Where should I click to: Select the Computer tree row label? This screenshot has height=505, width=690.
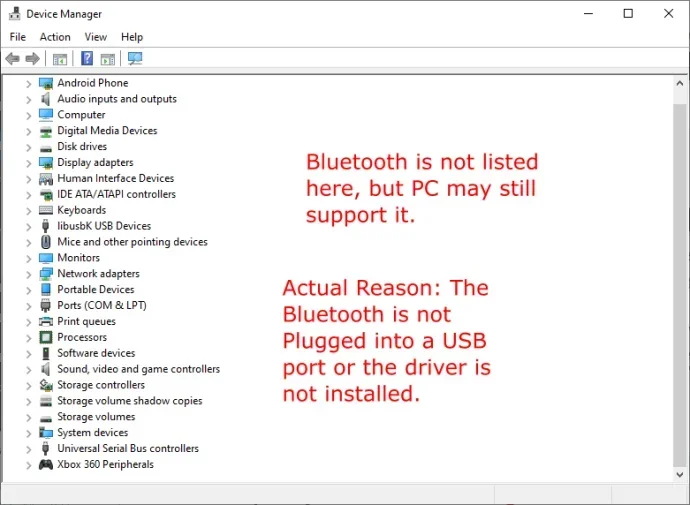click(x=81, y=115)
